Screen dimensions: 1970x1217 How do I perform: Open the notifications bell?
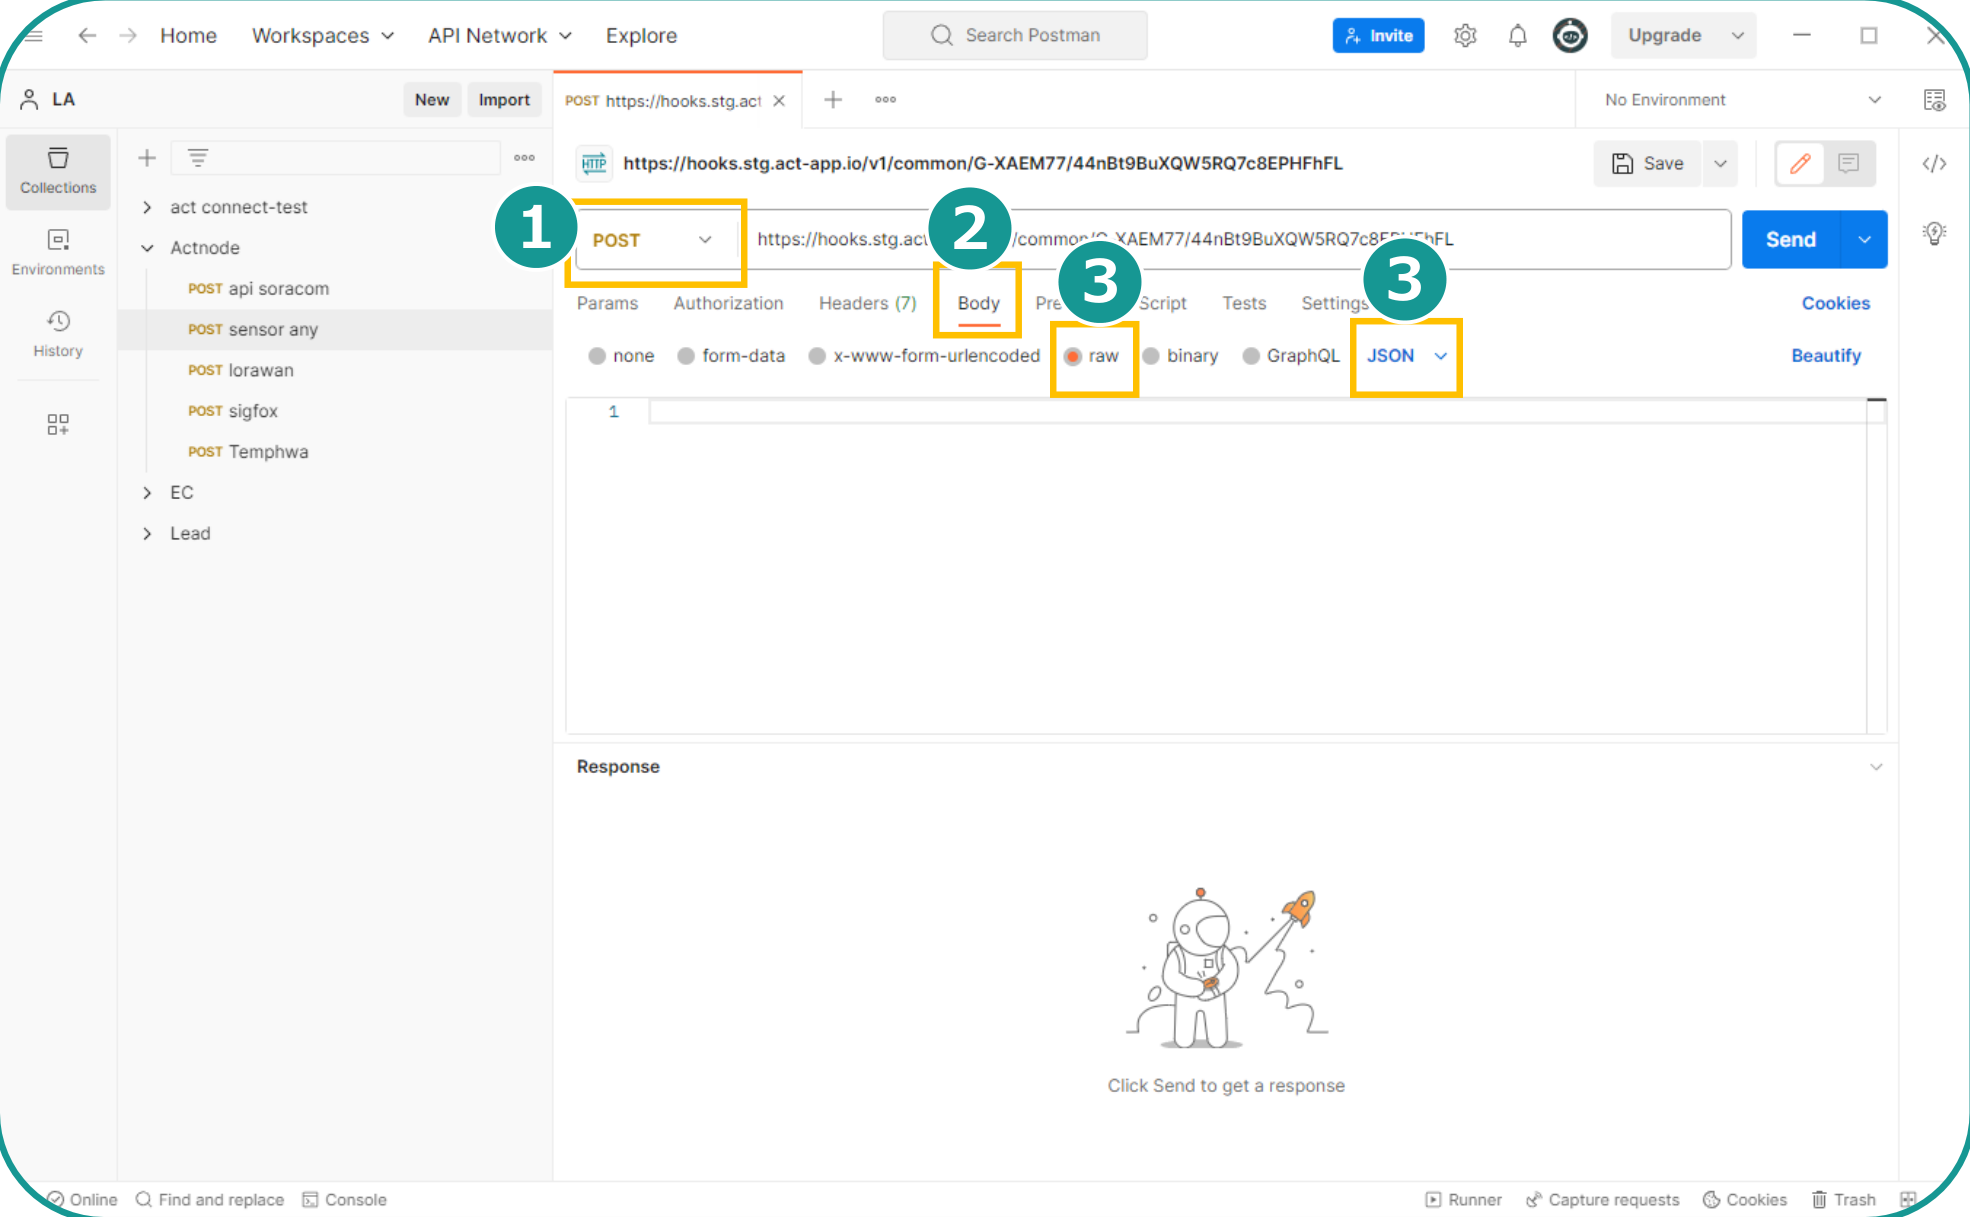click(1517, 35)
